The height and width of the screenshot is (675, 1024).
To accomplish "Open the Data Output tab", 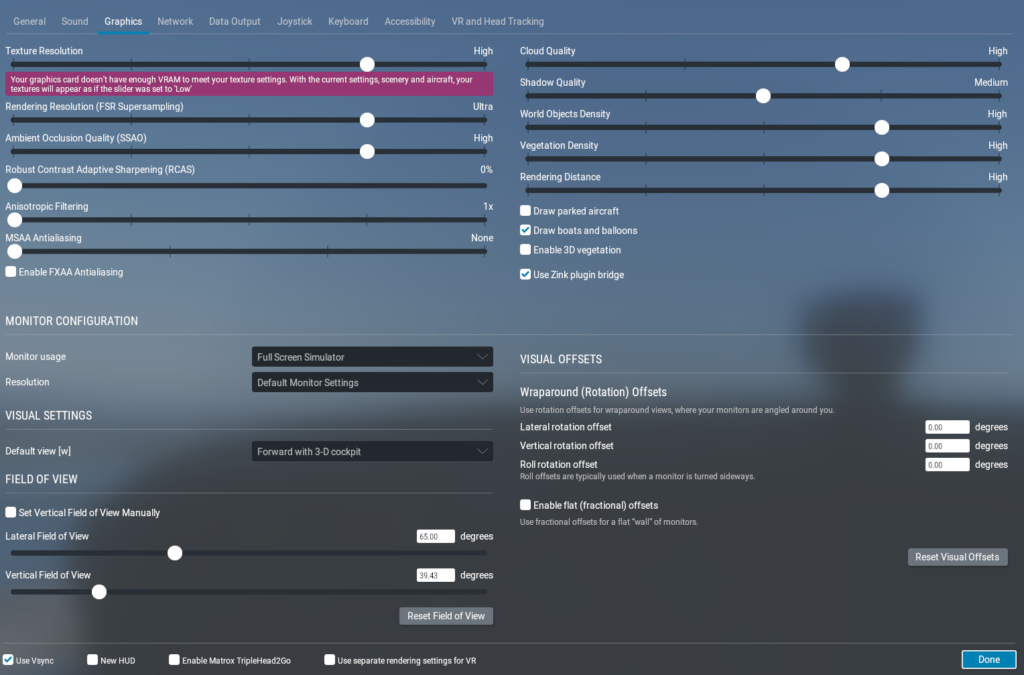I will [234, 22].
